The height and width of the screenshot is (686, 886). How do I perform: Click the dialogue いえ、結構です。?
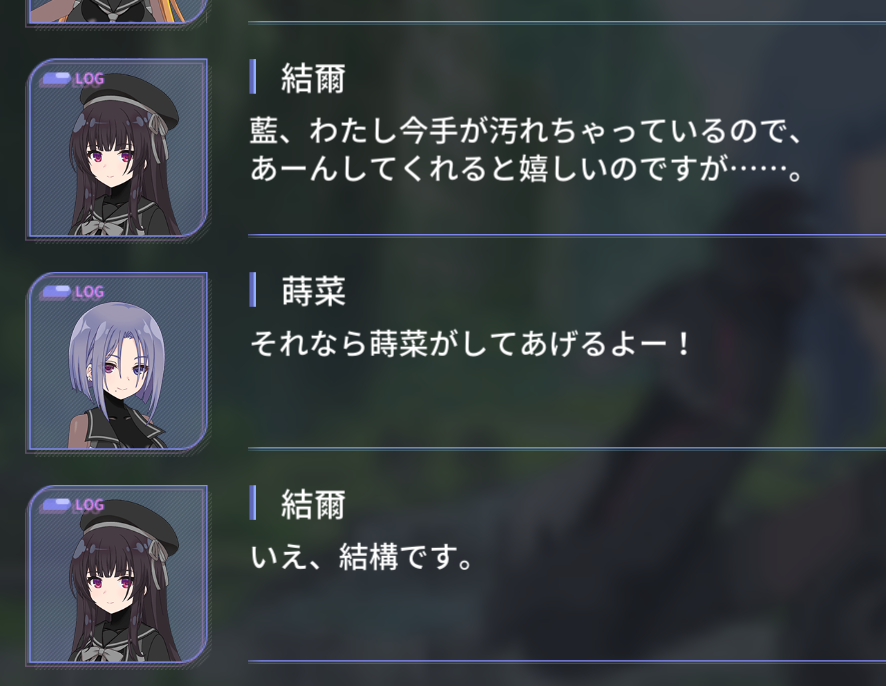[362, 557]
